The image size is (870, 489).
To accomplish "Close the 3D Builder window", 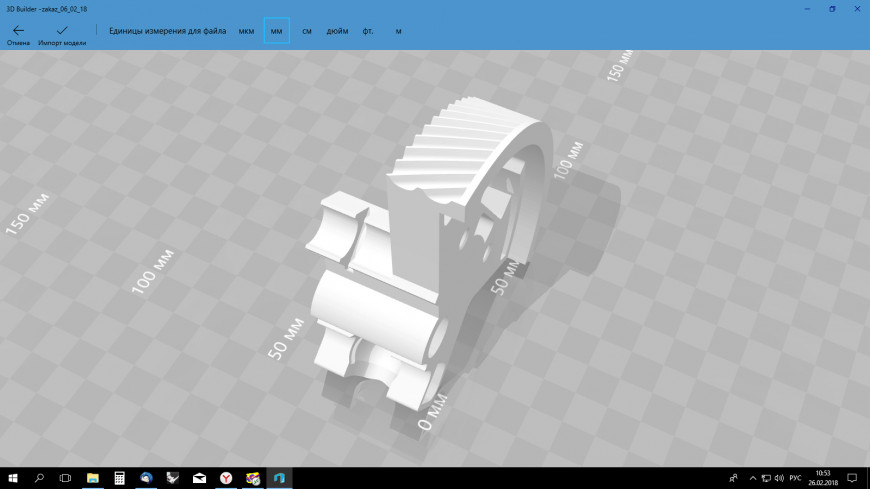I will tap(857, 9).
